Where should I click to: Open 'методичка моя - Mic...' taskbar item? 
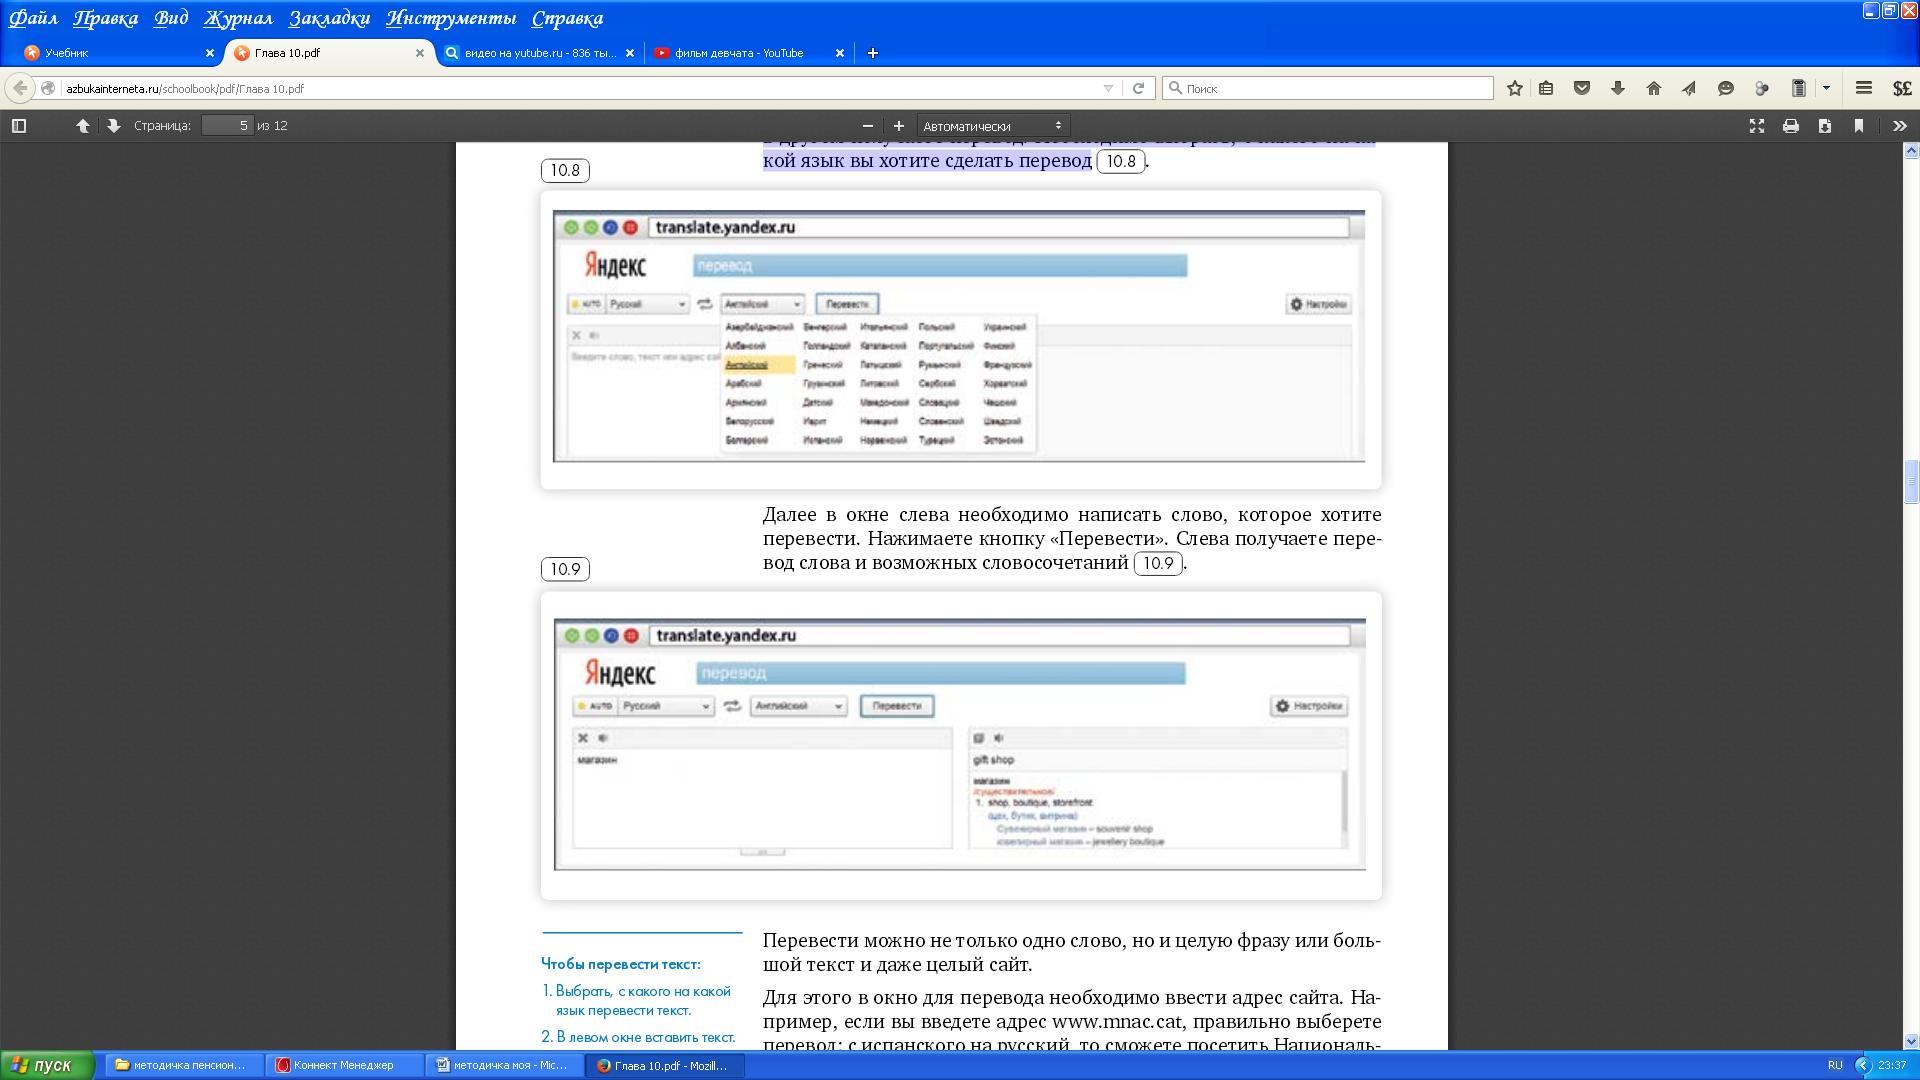pyautogui.click(x=504, y=1065)
